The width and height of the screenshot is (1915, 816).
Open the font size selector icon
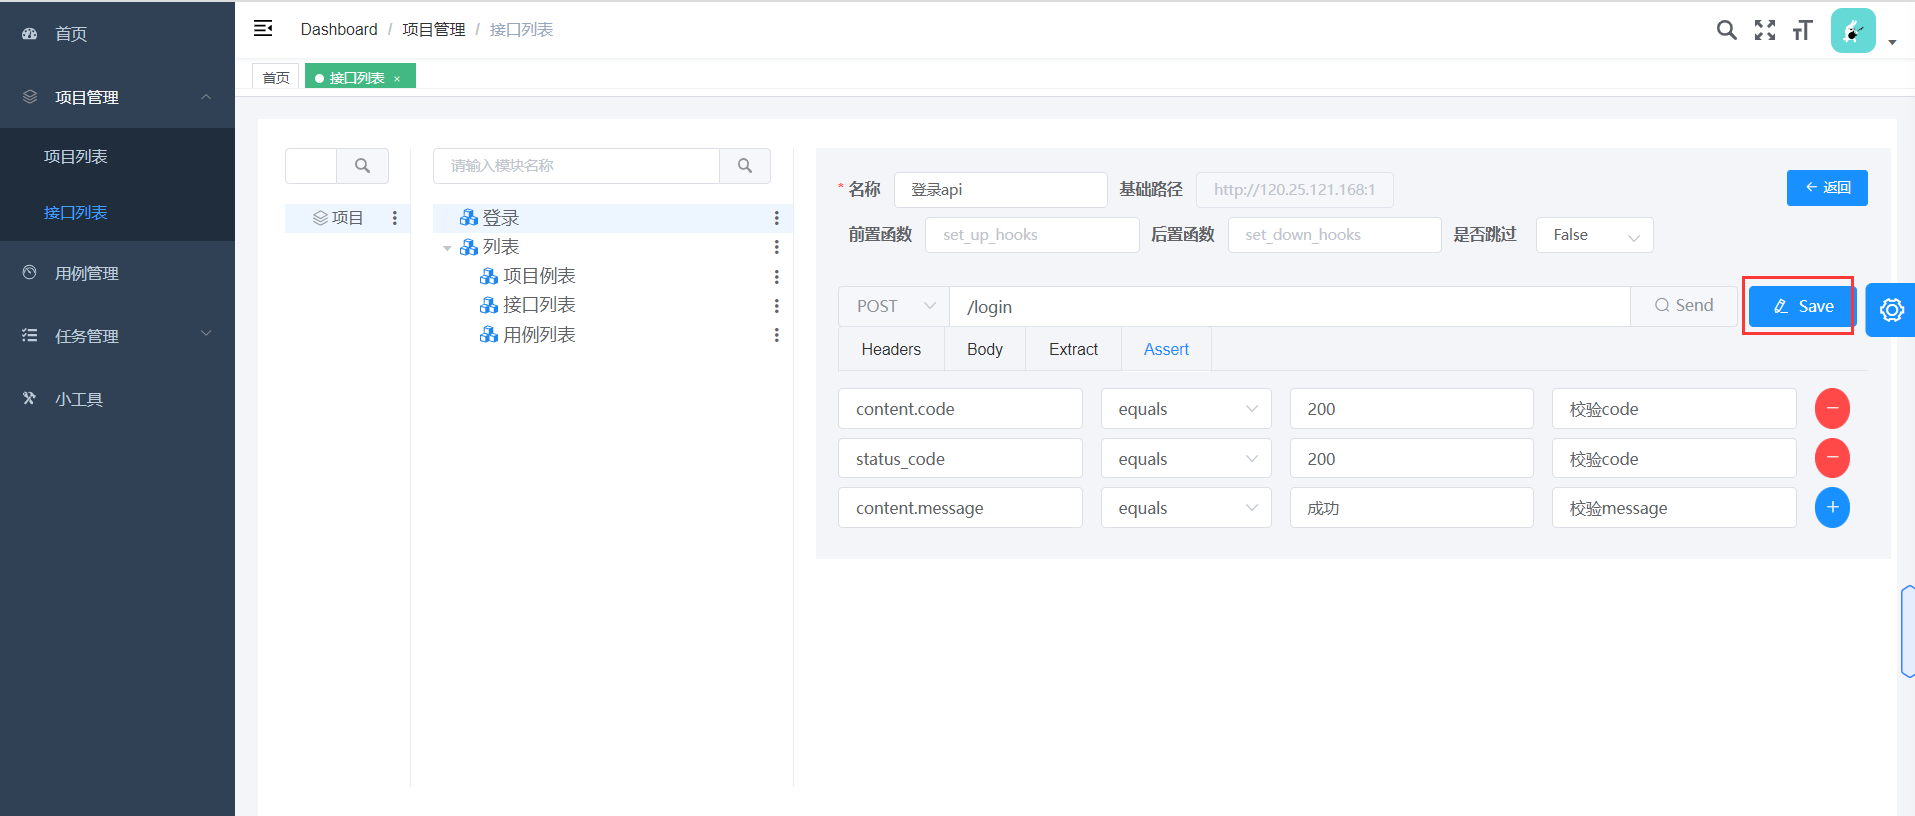click(1802, 30)
